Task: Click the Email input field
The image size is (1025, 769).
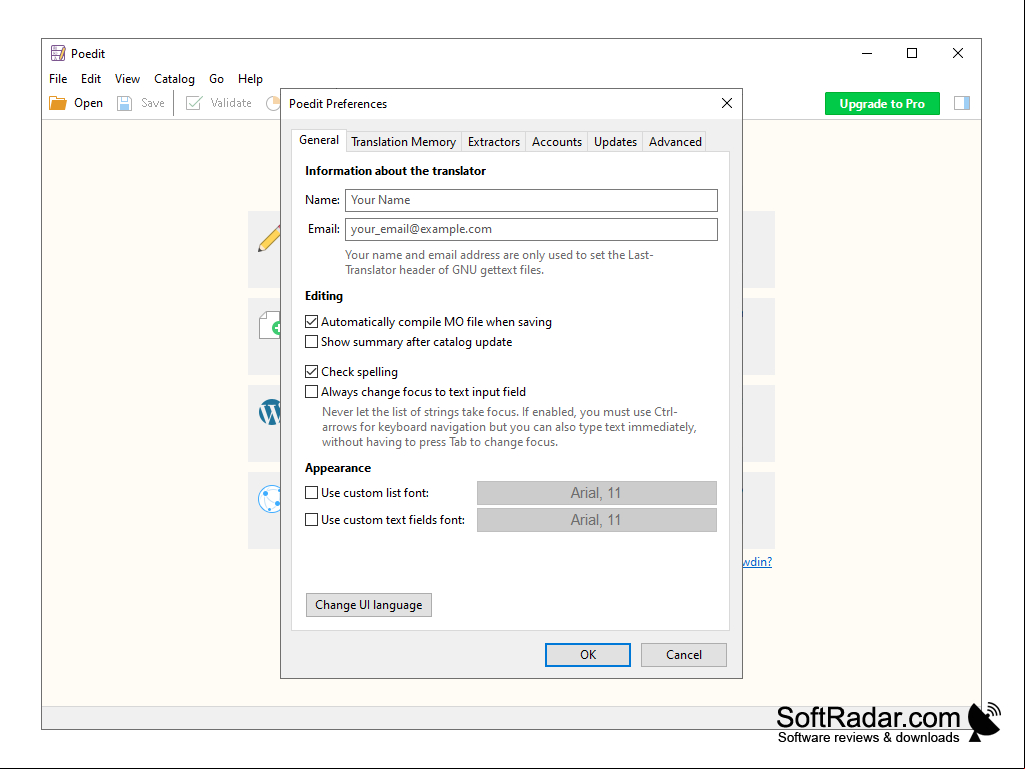Action: coord(531,230)
